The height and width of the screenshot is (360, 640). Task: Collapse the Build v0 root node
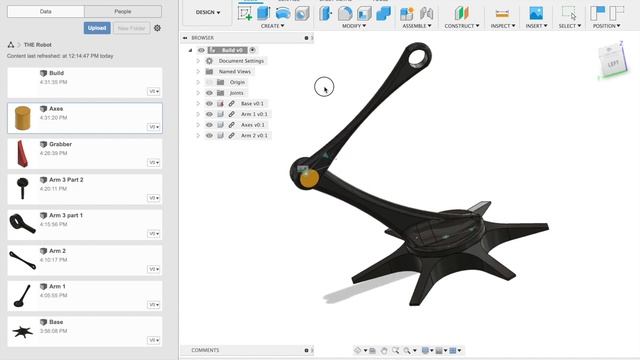(190, 50)
